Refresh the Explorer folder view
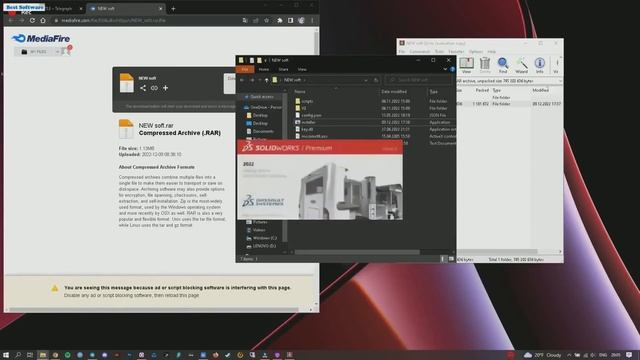 (376, 80)
